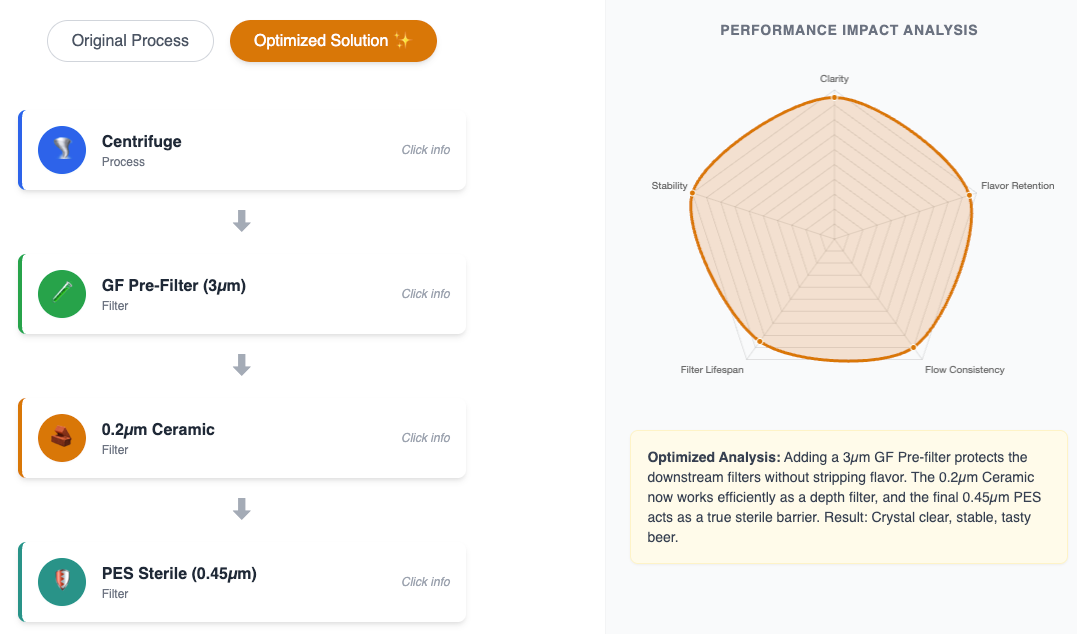Select the Flow Consistency radar data point
1077x634 pixels.
[x=914, y=348]
